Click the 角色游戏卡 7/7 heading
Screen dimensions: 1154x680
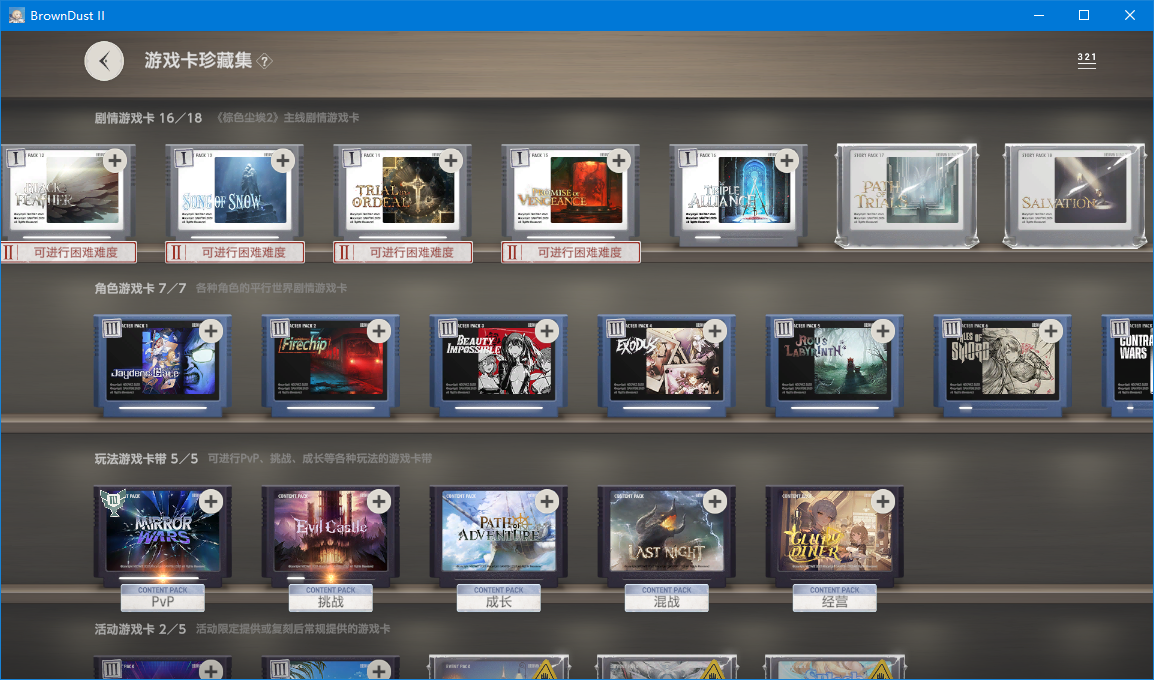click(x=140, y=288)
